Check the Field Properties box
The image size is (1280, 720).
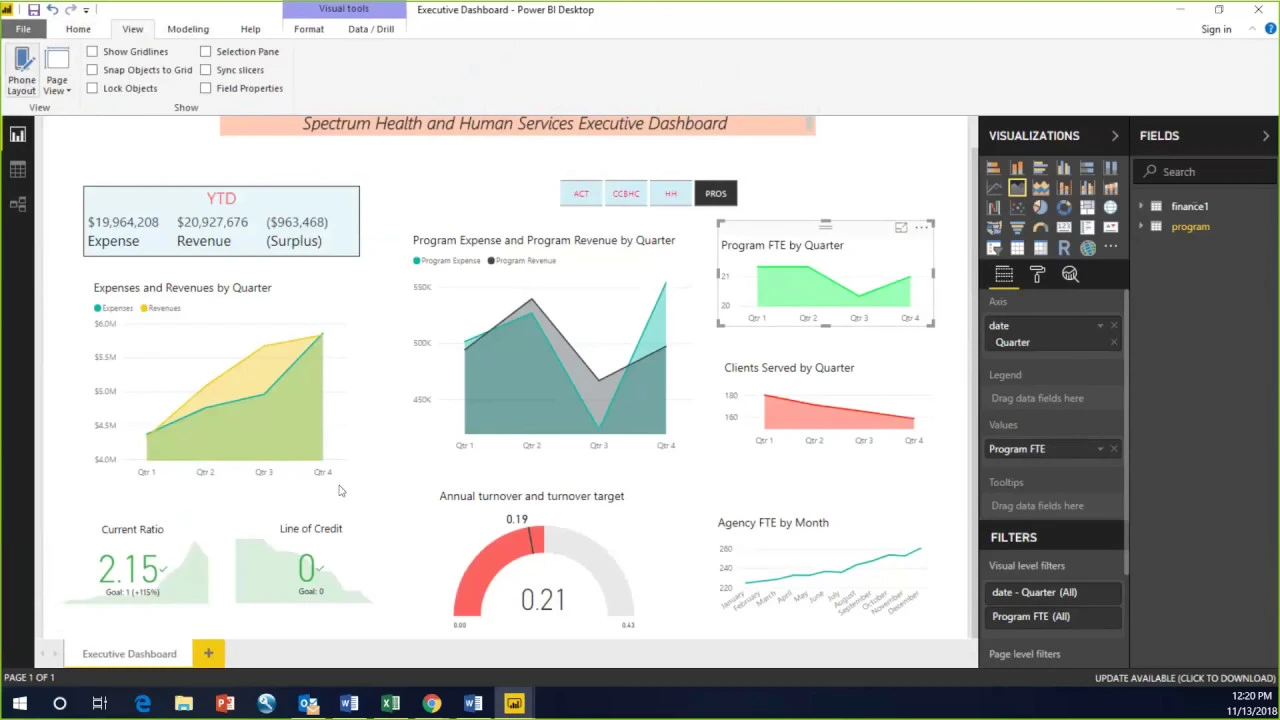click(x=205, y=88)
